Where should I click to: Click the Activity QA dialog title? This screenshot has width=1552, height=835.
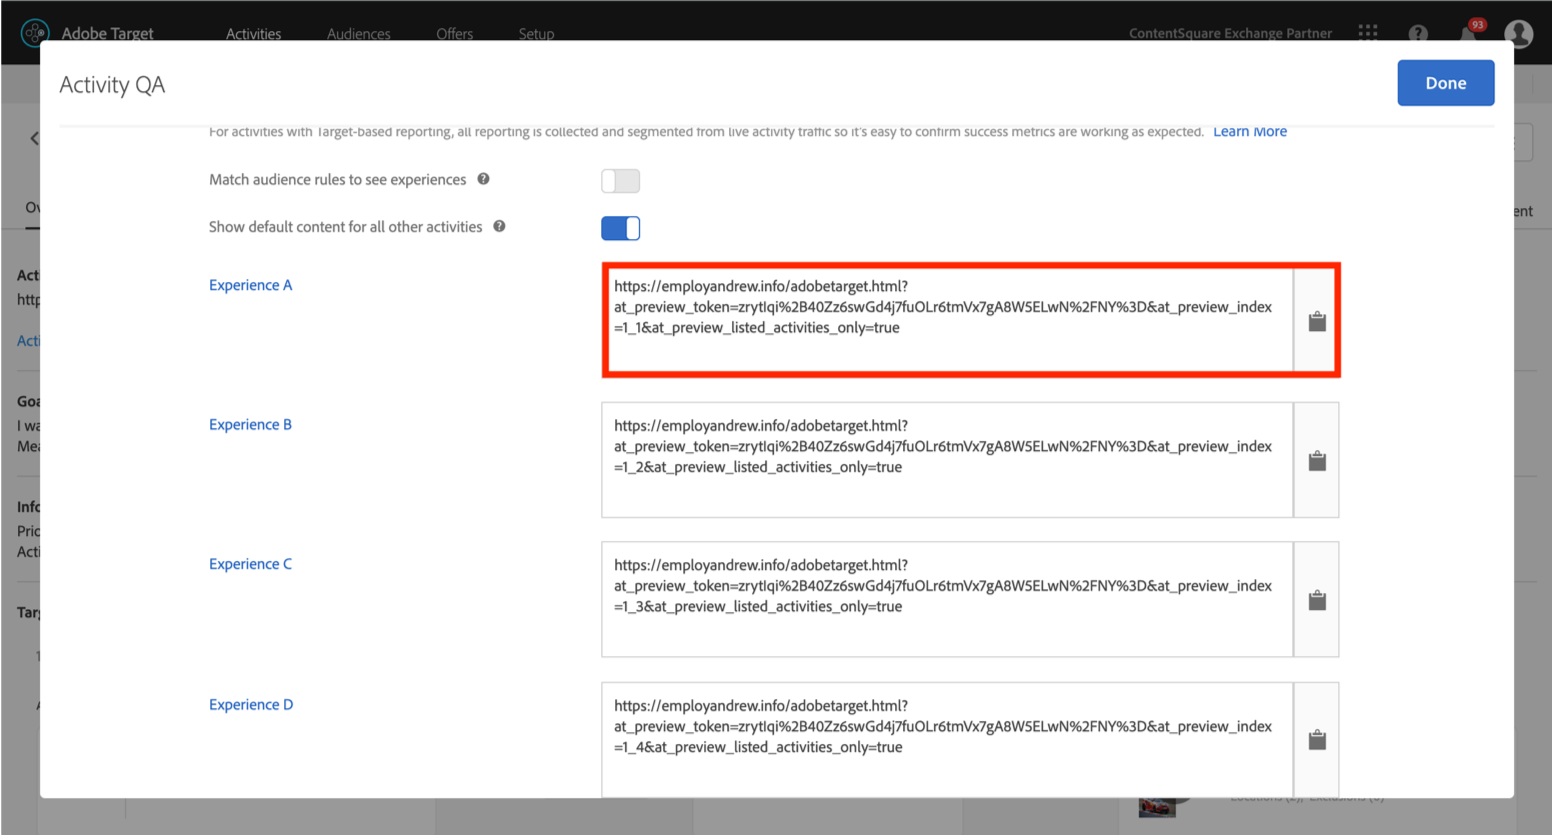click(x=112, y=85)
